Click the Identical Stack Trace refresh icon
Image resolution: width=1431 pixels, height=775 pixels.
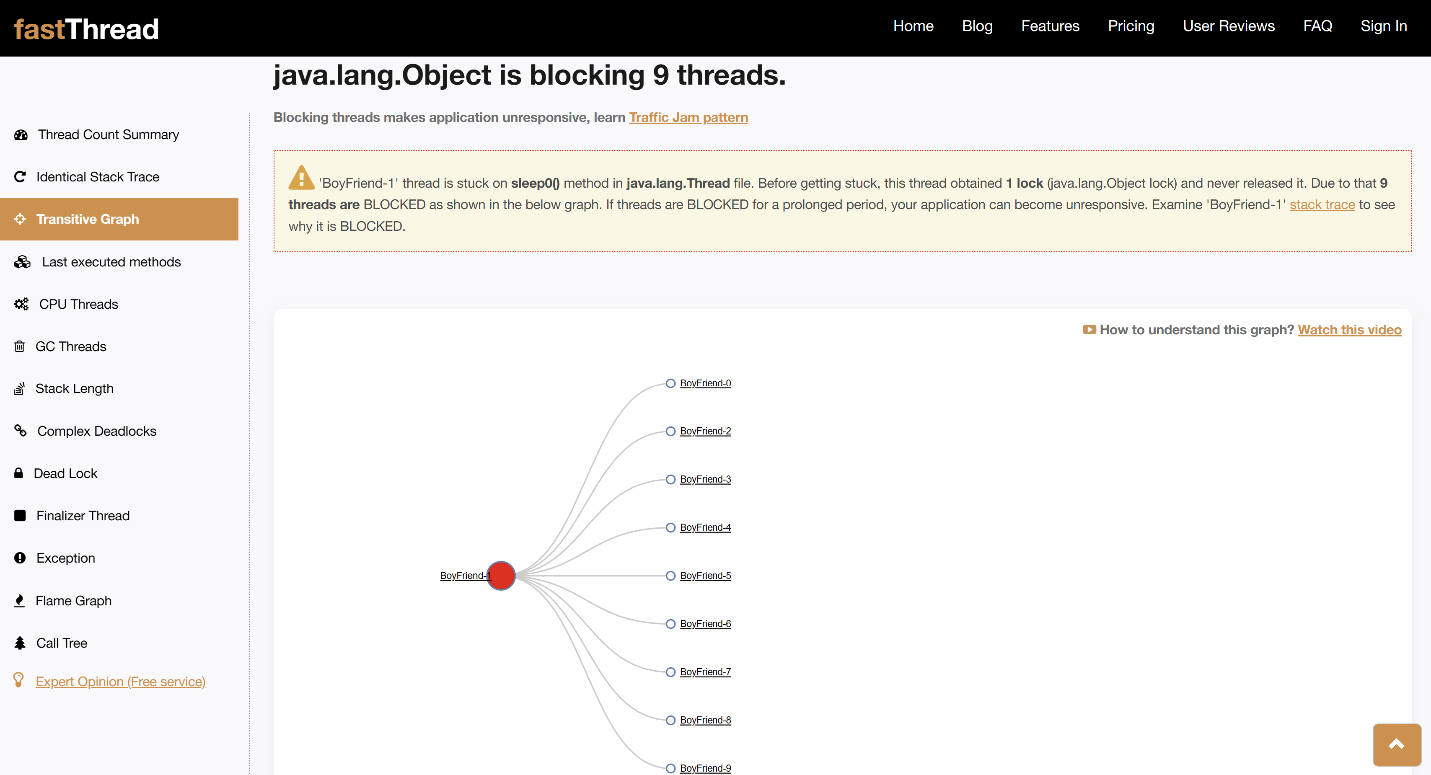[x=20, y=177]
